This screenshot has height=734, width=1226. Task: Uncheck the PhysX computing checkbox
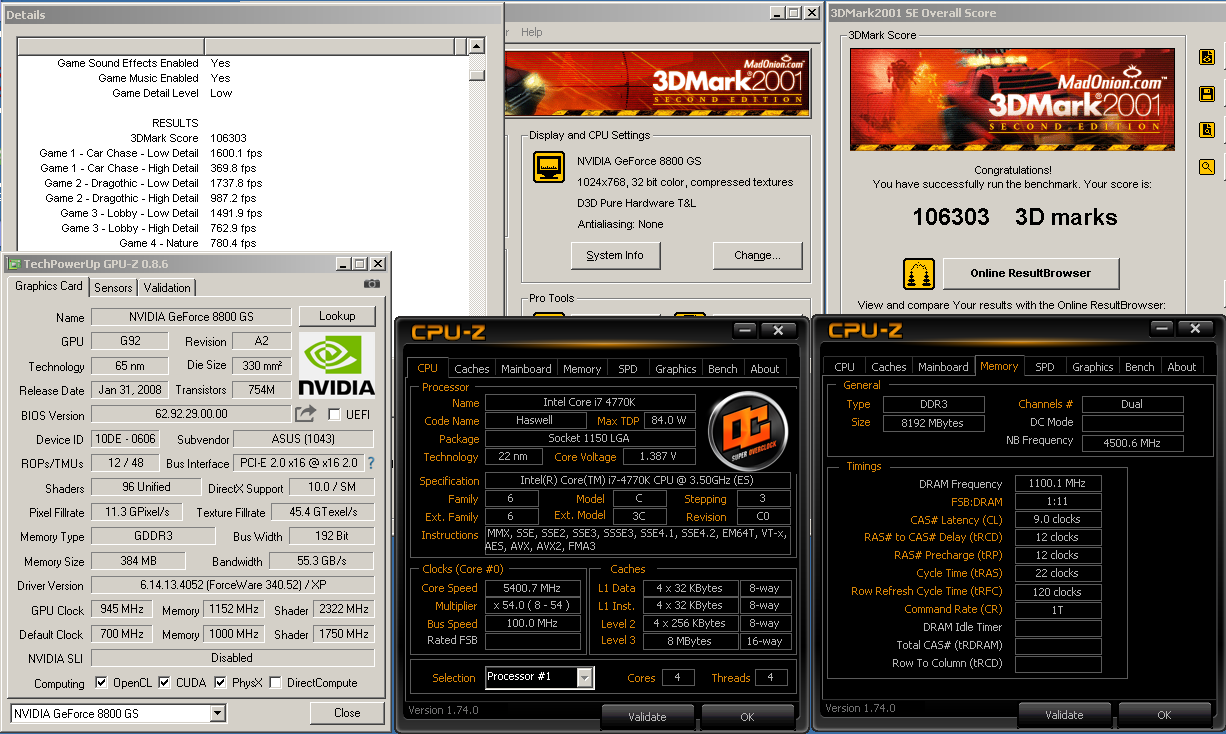(220, 683)
